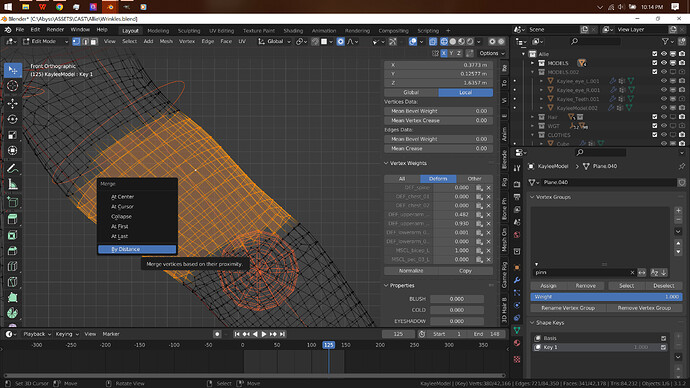
Task: Open the Material properties tab
Action: click(517, 343)
